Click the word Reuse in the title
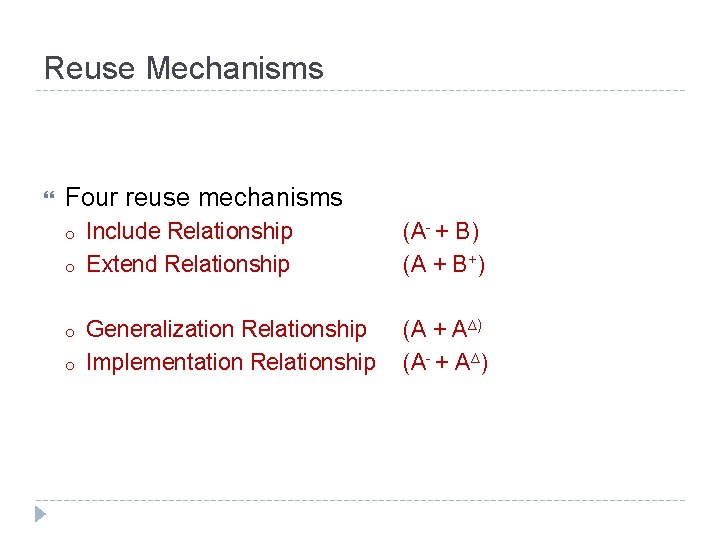720x540 pixels. tap(90, 68)
